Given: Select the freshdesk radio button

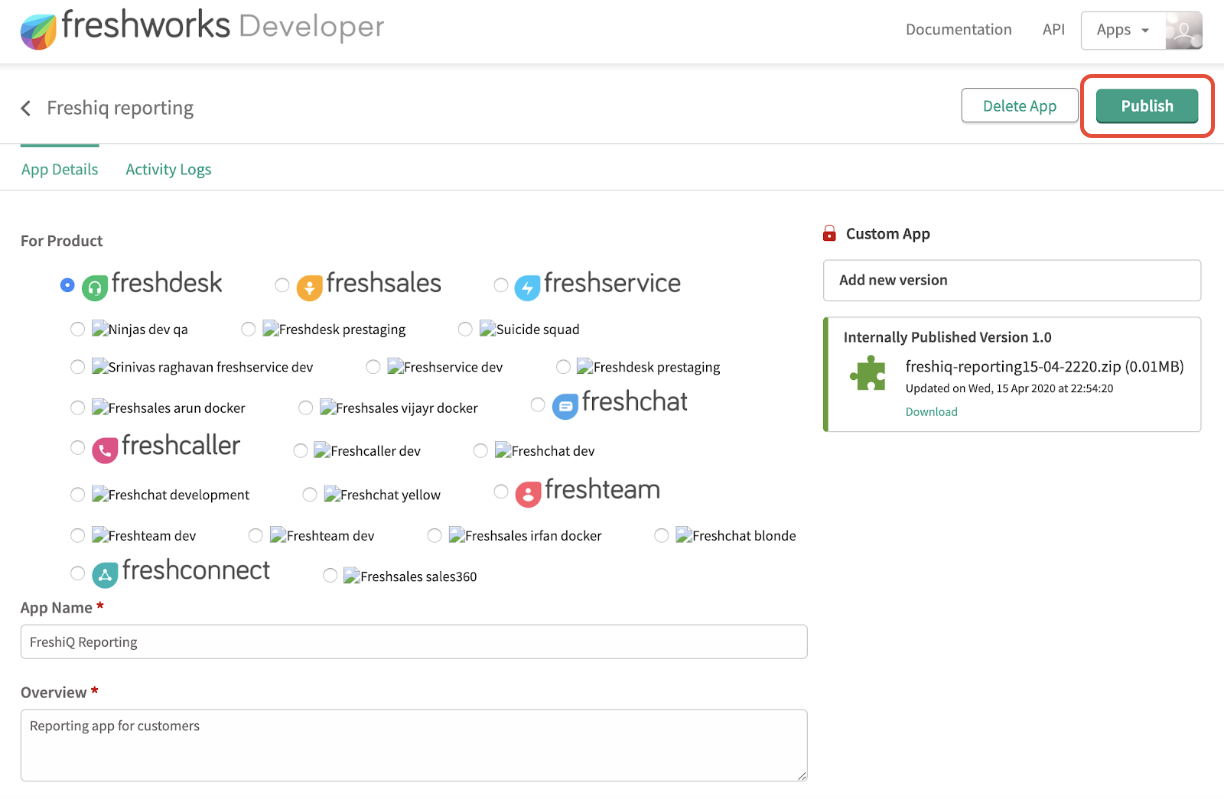Looking at the screenshot, I should (x=67, y=285).
